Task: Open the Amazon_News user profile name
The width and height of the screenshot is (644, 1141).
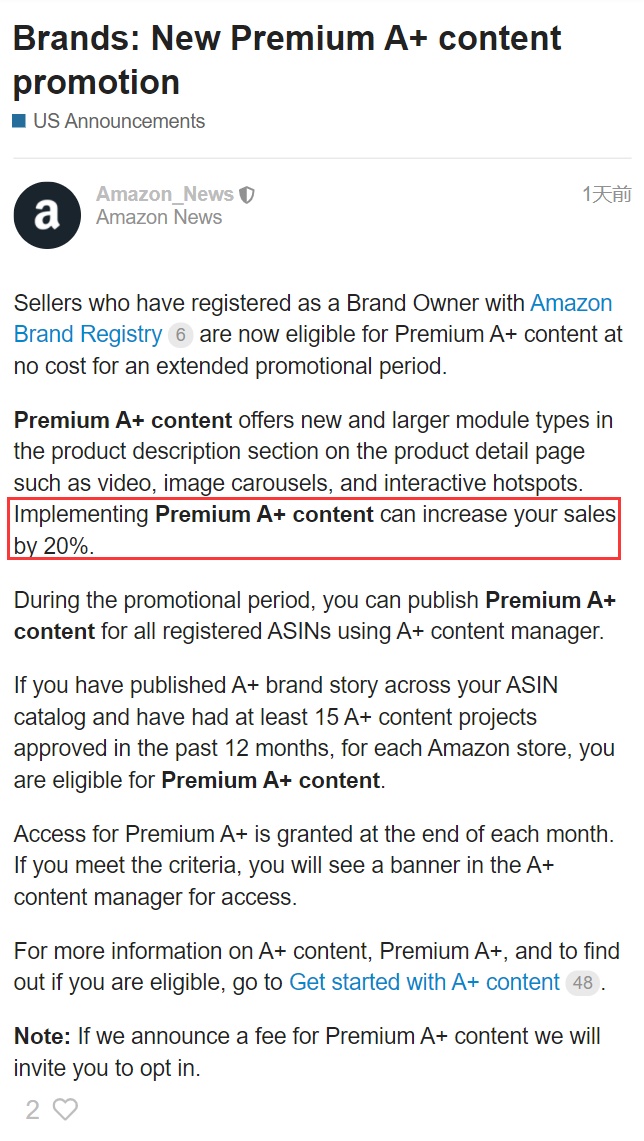Action: [164, 194]
